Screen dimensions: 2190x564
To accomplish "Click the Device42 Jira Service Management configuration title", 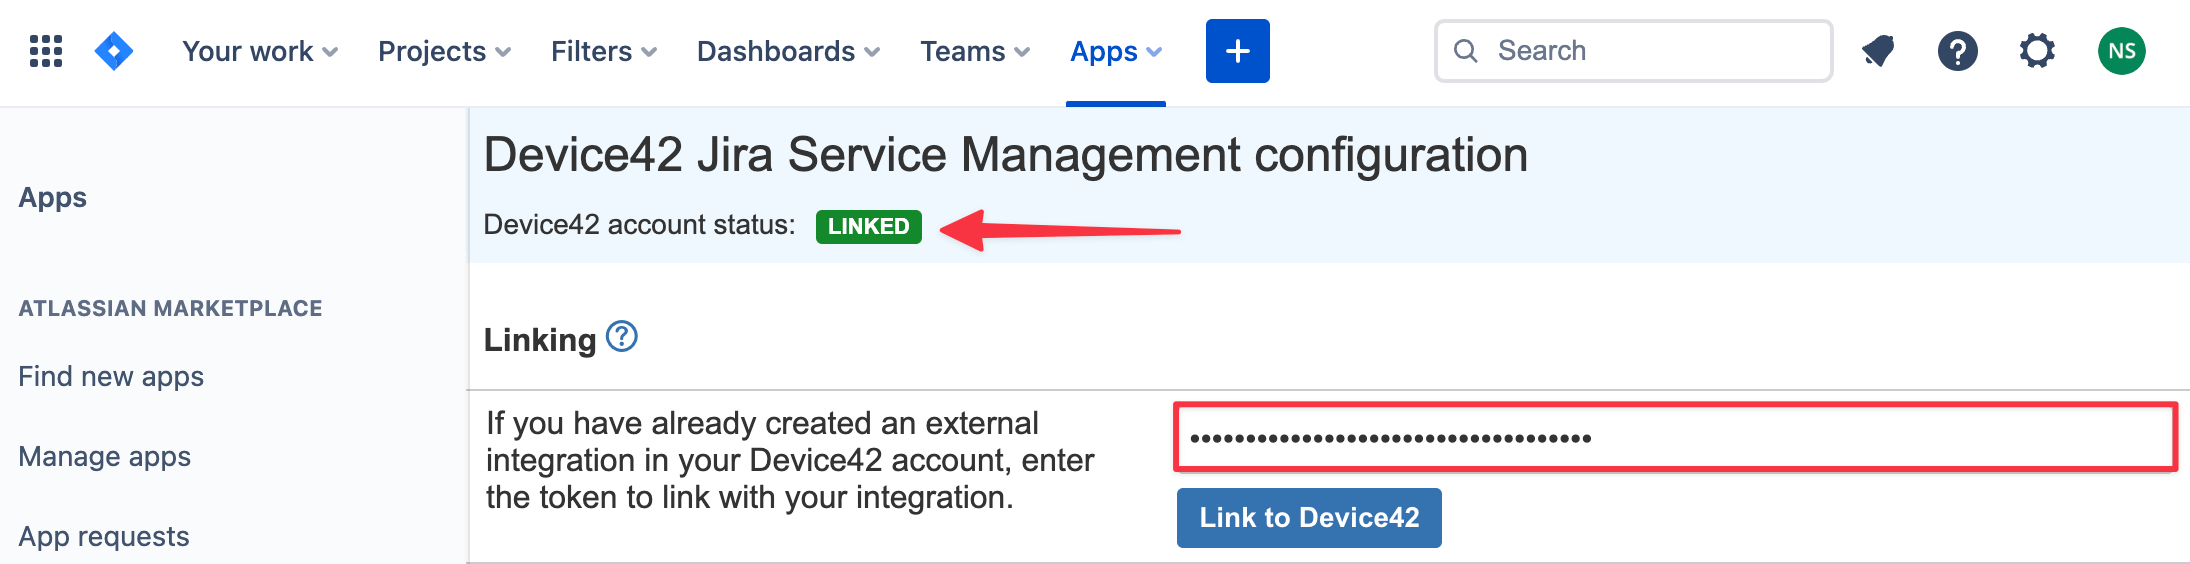I will coord(1006,155).
